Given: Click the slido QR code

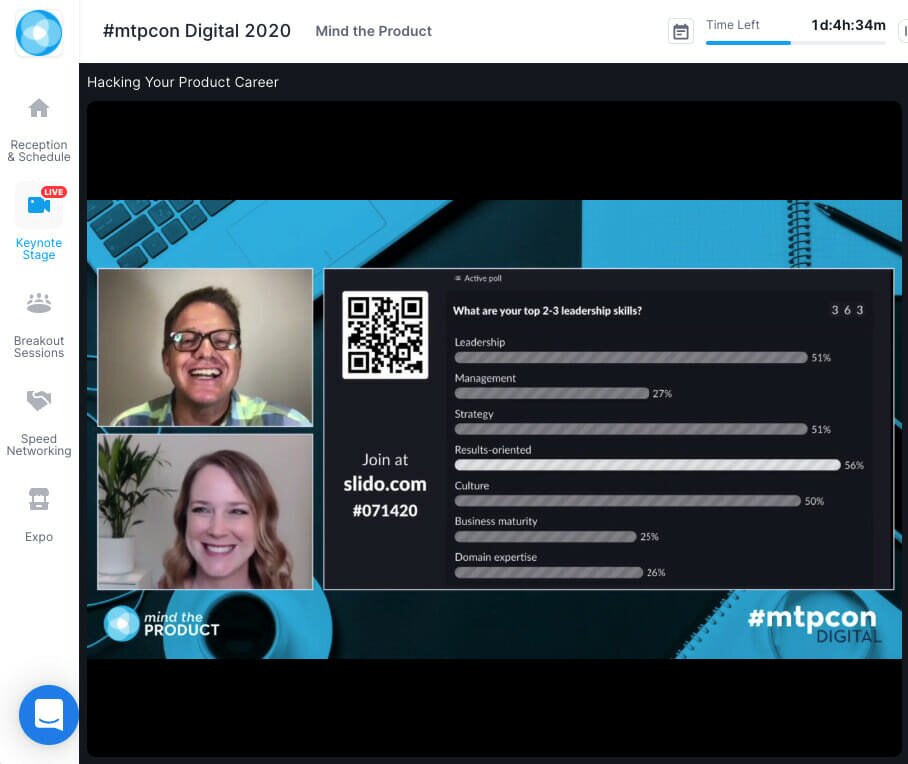Looking at the screenshot, I should [x=383, y=334].
